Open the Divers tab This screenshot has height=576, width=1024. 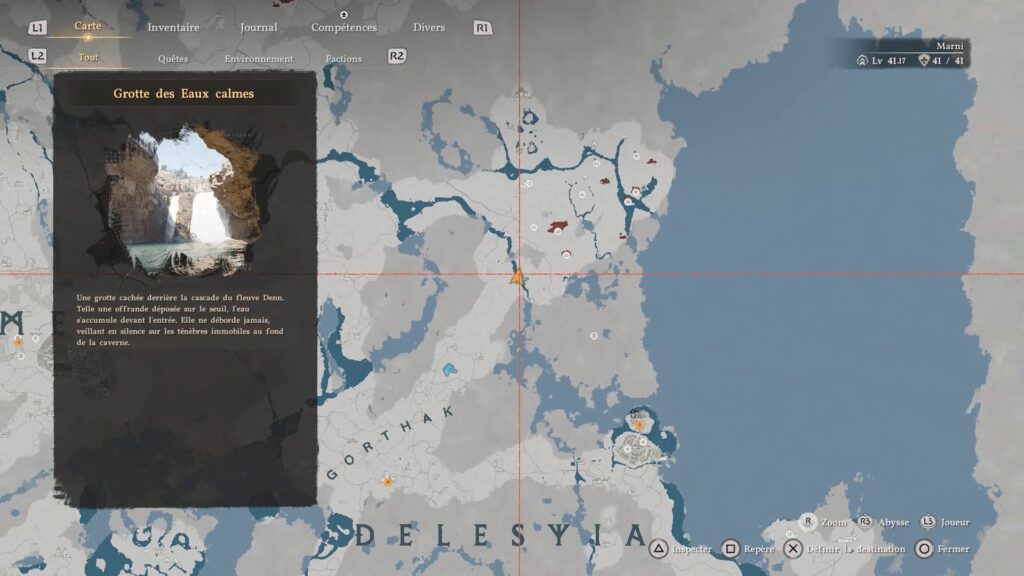429,27
